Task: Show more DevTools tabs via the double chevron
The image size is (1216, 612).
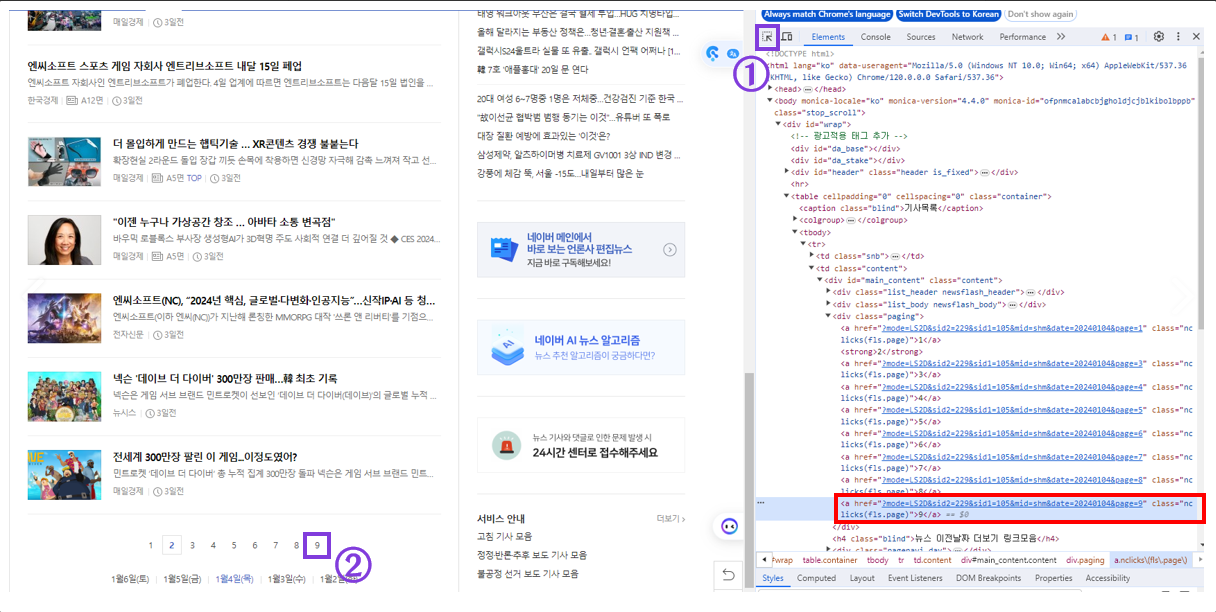Action: pos(1062,37)
